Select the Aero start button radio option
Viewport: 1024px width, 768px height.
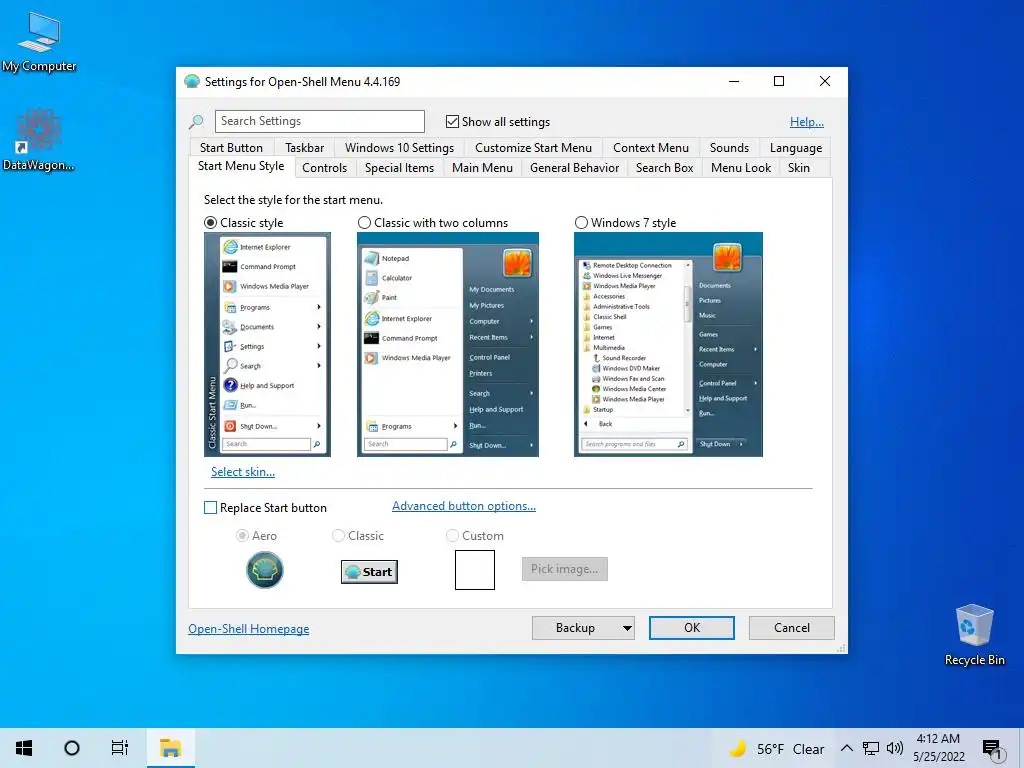pyautogui.click(x=242, y=536)
